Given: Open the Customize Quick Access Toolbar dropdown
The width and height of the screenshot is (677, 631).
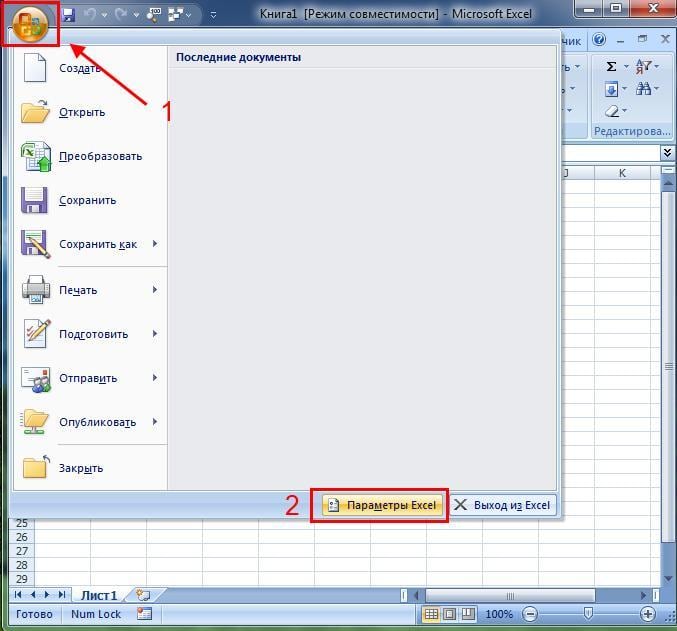Looking at the screenshot, I should (x=213, y=15).
